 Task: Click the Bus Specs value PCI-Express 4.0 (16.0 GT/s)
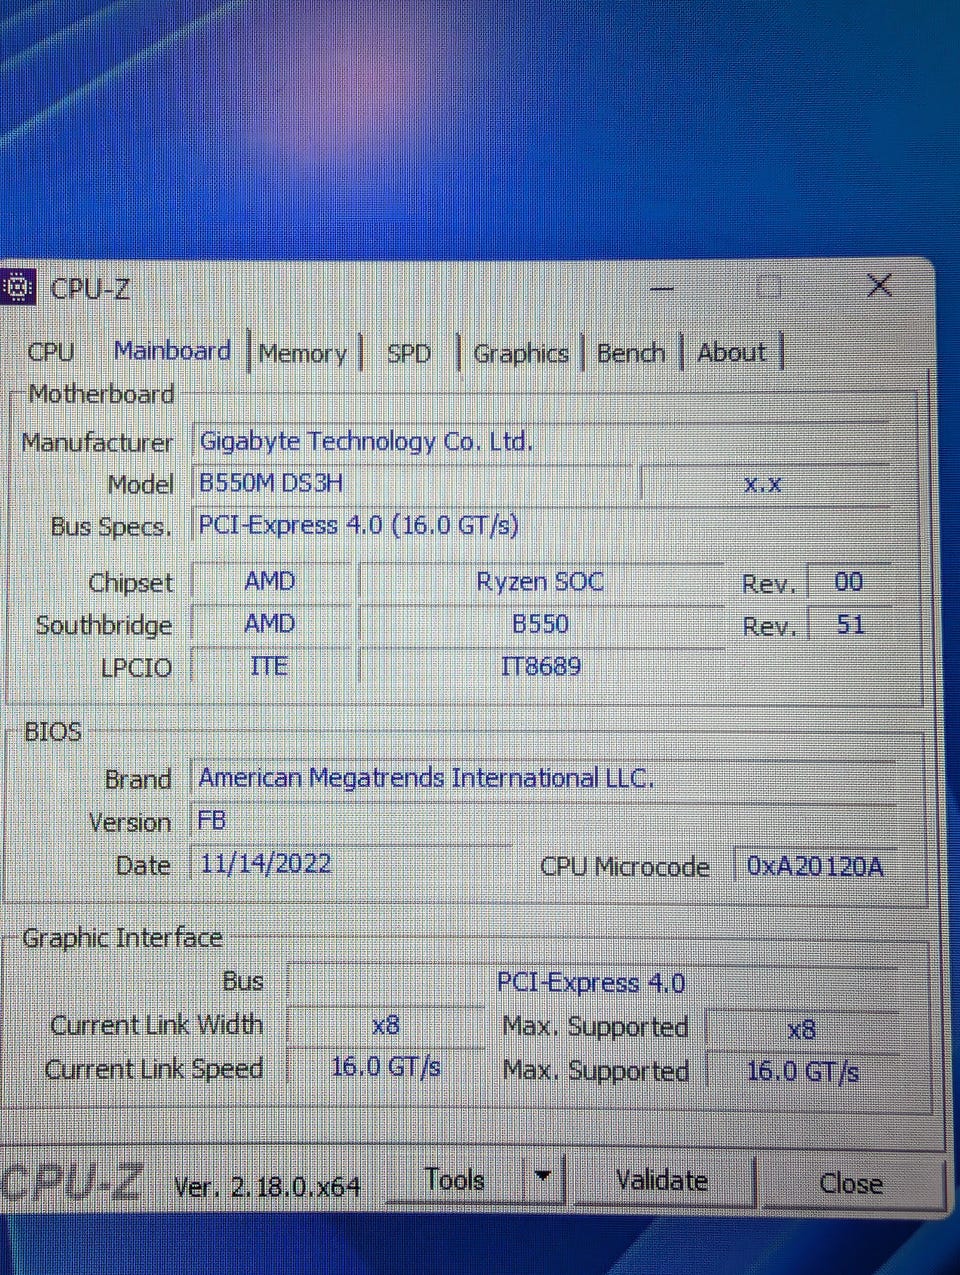[x=540, y=525]
